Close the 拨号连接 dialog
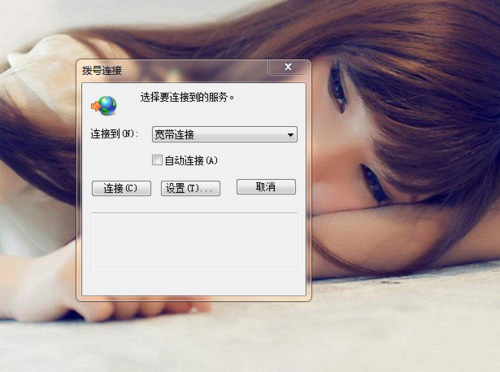This screenshot has height=372, width=500. [x=288, y=67]
